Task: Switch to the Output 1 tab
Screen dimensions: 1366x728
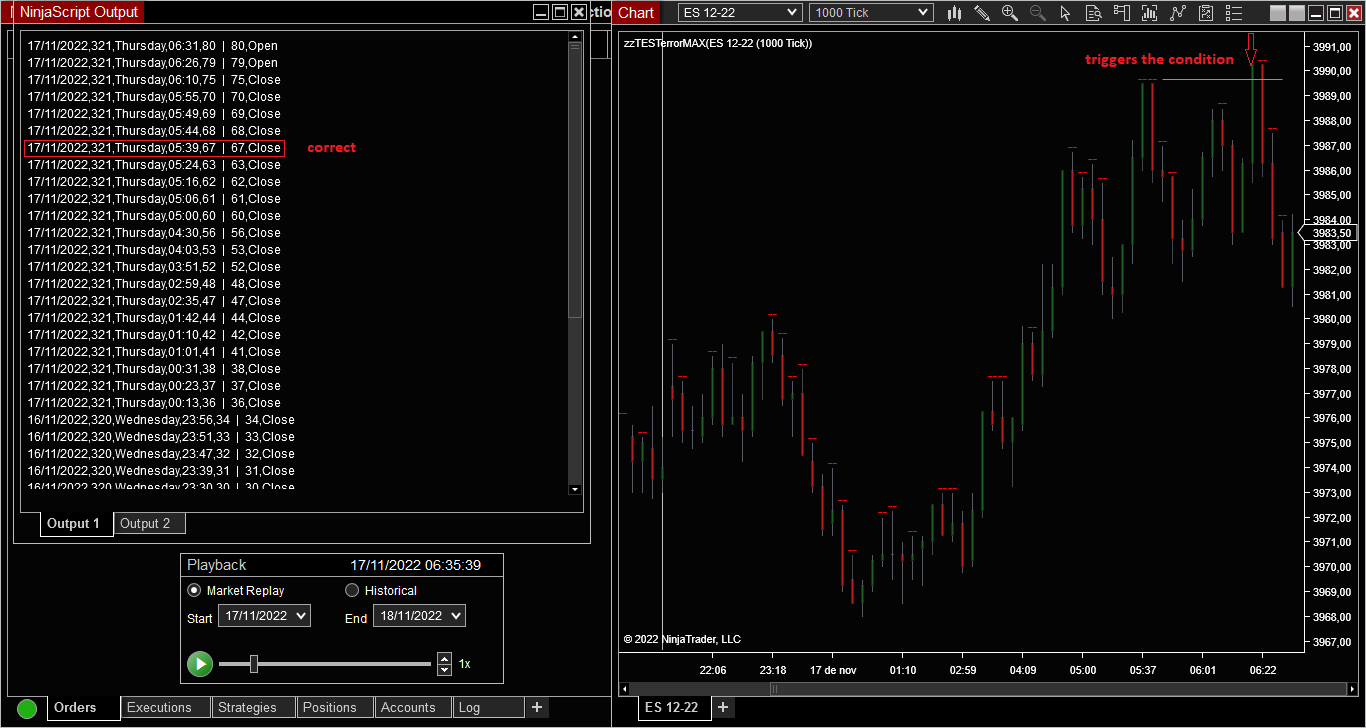Action: [74, 524]
